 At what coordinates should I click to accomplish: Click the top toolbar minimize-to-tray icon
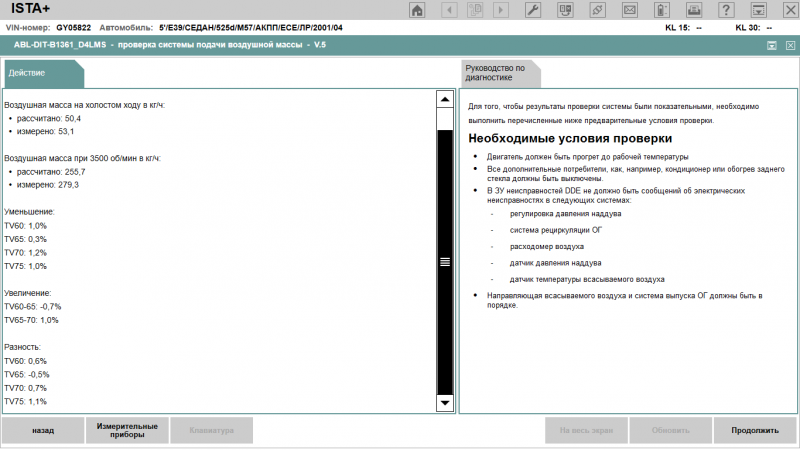click(x=759, y=10)
